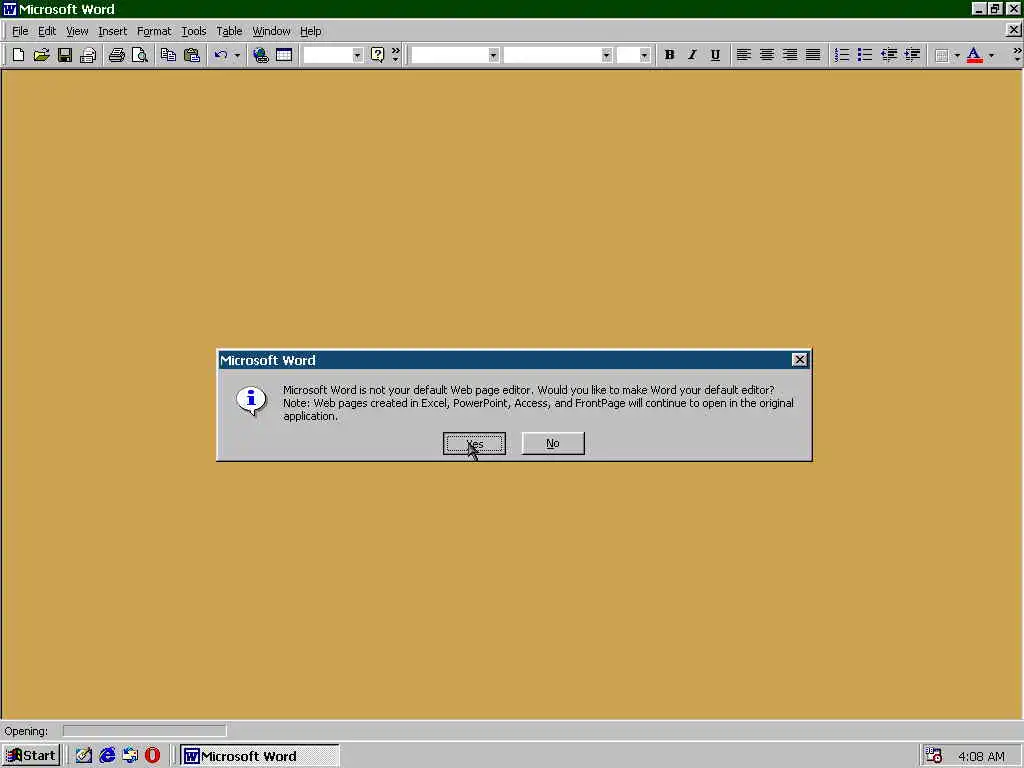Justify the text
1024x768 pixels.
[813, 55]
